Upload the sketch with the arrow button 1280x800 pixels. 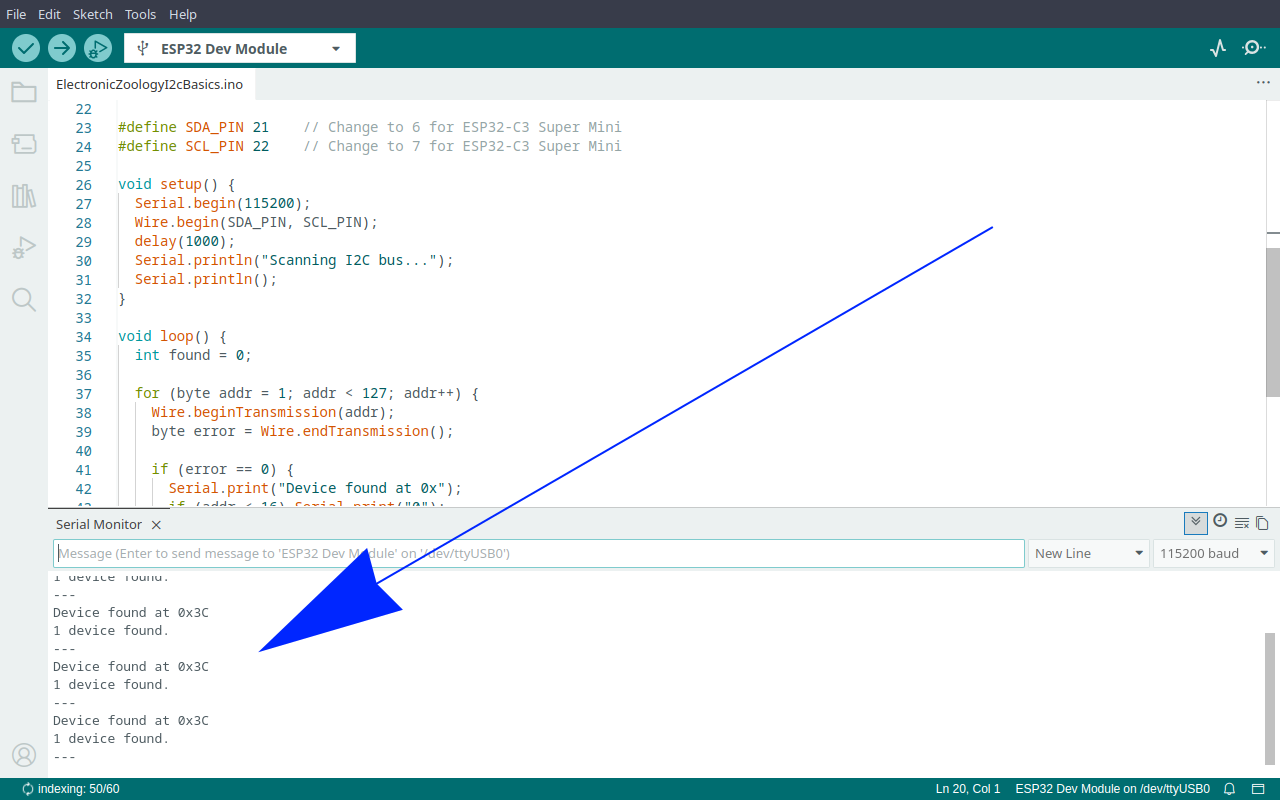tap(62, 48)
